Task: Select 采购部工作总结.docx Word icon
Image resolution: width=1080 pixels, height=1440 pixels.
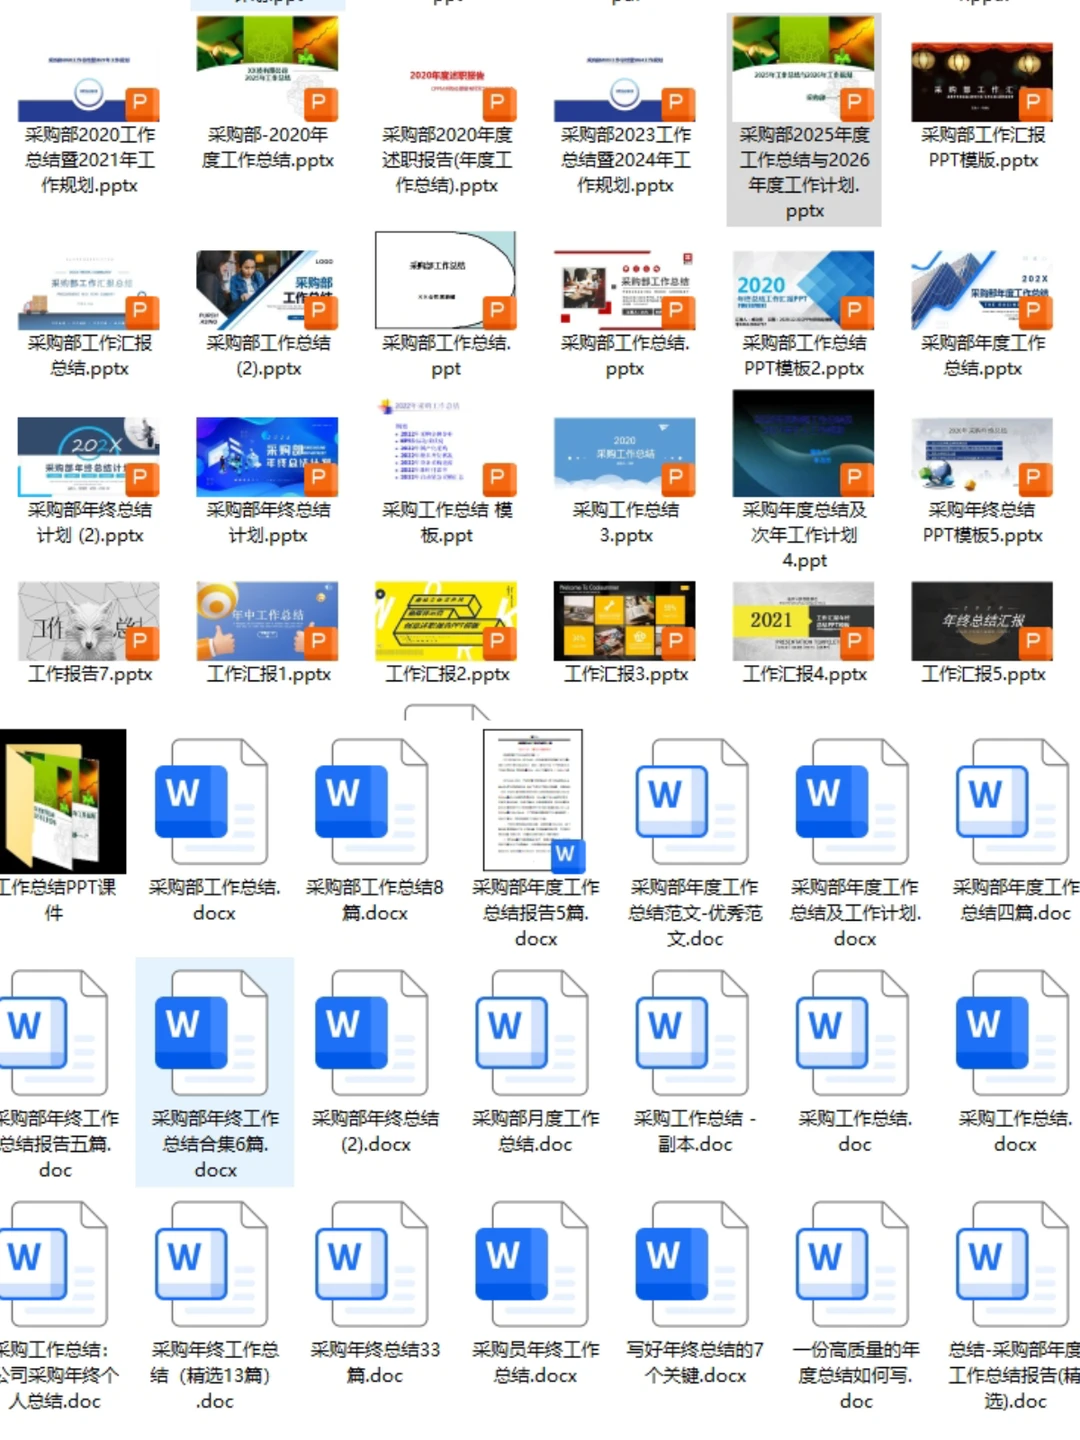Action: (212, 802)
